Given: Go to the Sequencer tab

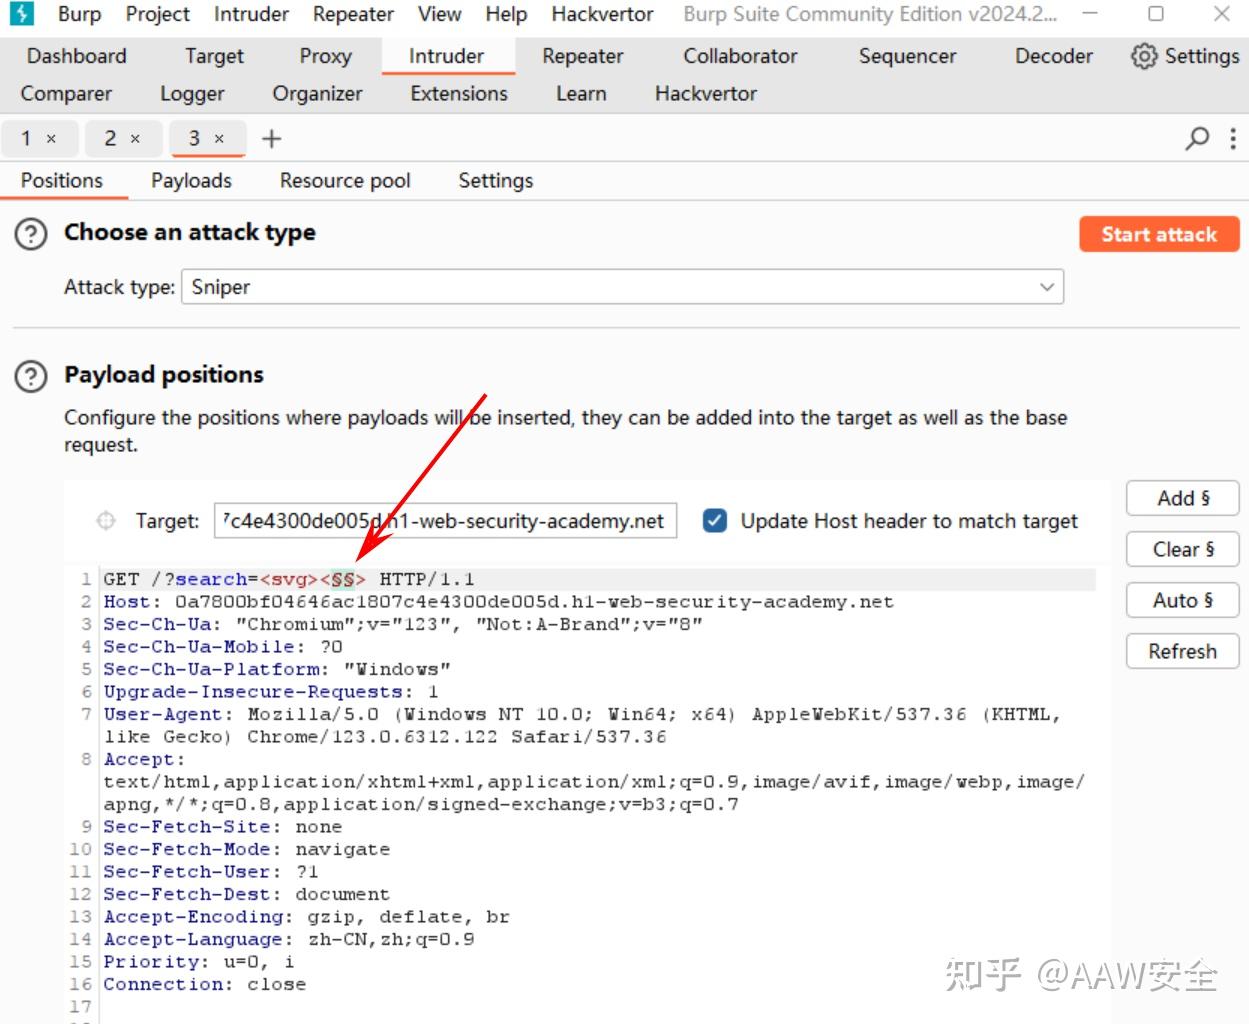Looking at the screenshot, I should click(x=907, y=56).
